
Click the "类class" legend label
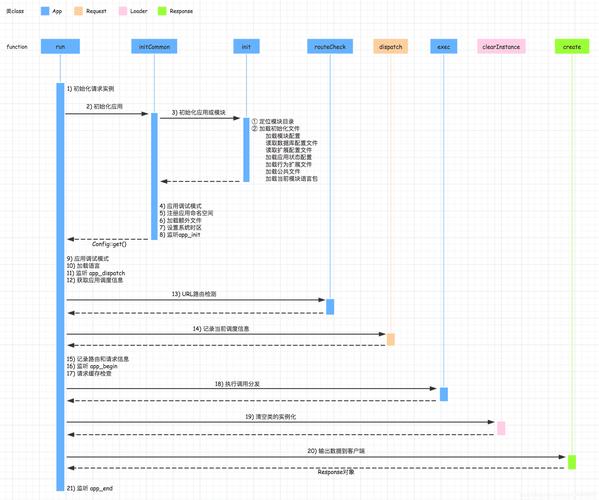pyautogui.click(x=15, y=11)
